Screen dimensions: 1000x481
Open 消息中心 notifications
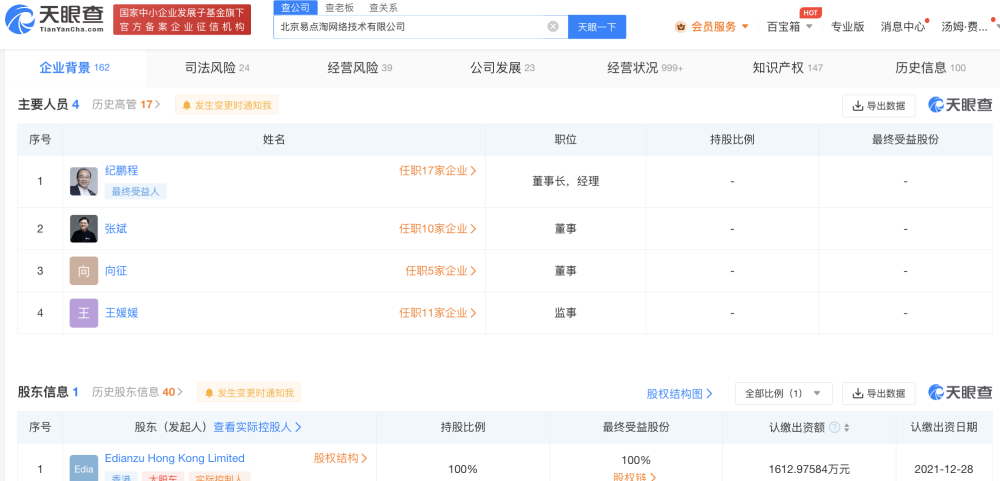click(x=902, y=27)
